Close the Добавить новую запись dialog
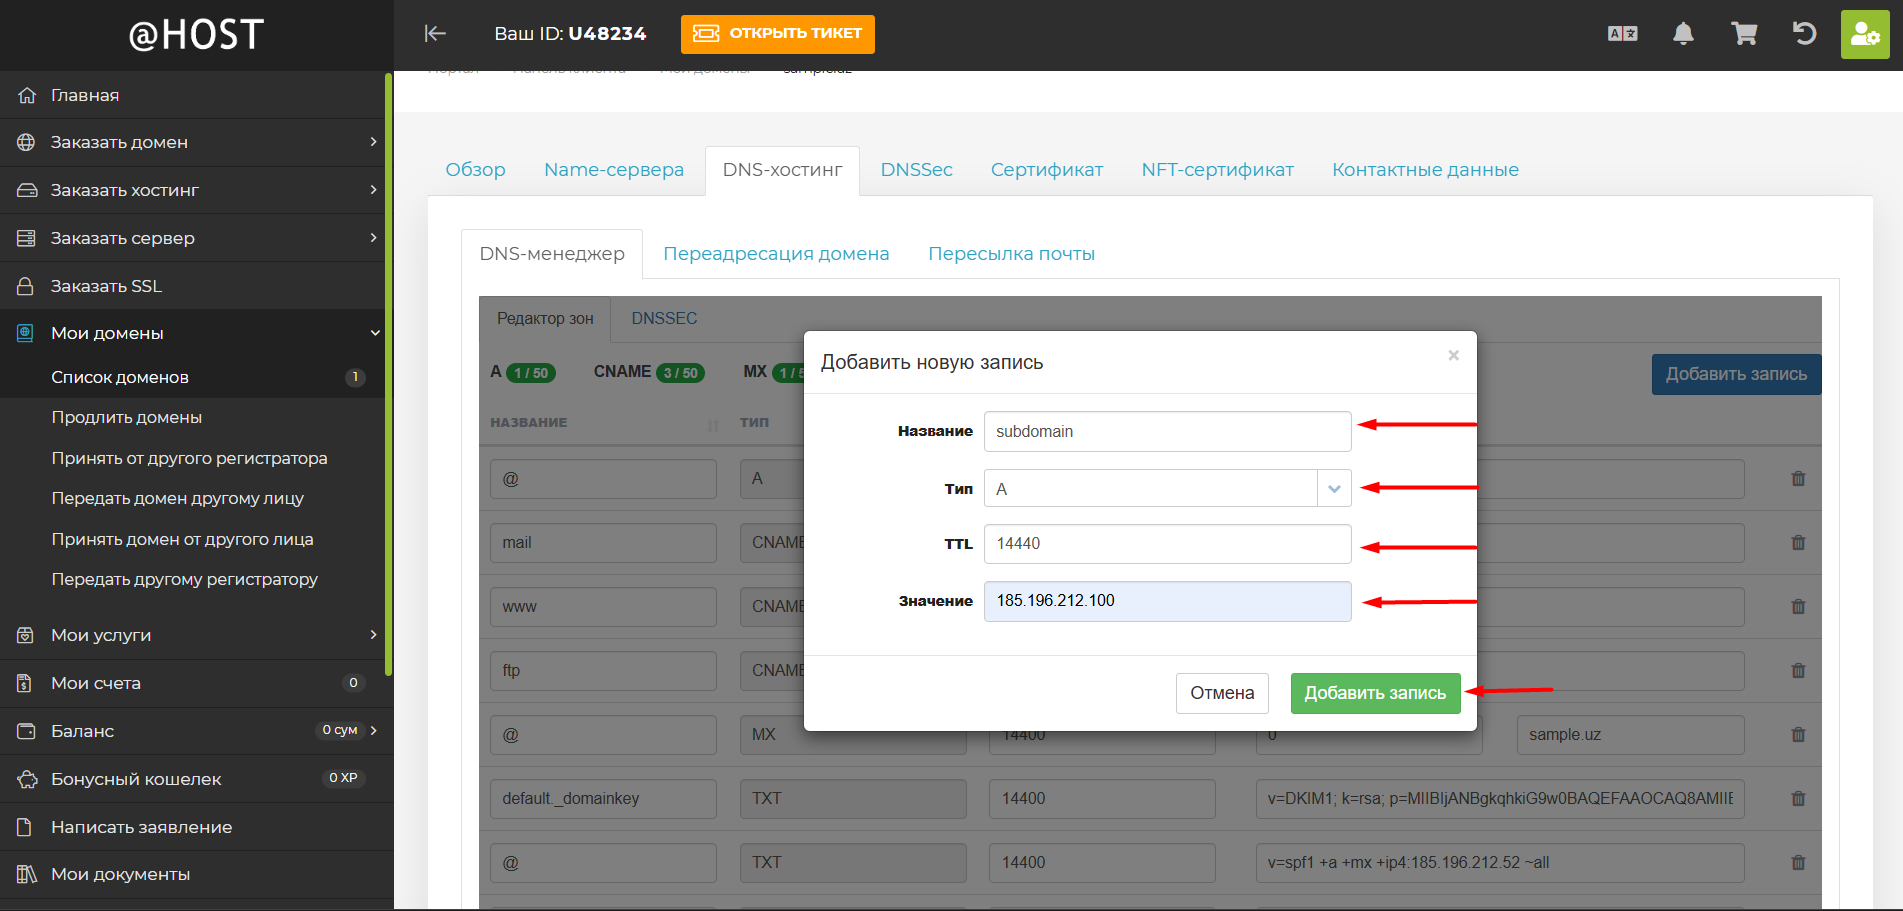Image resolution: width=1903 pixels, height=911 pixels. point(1454,355)
